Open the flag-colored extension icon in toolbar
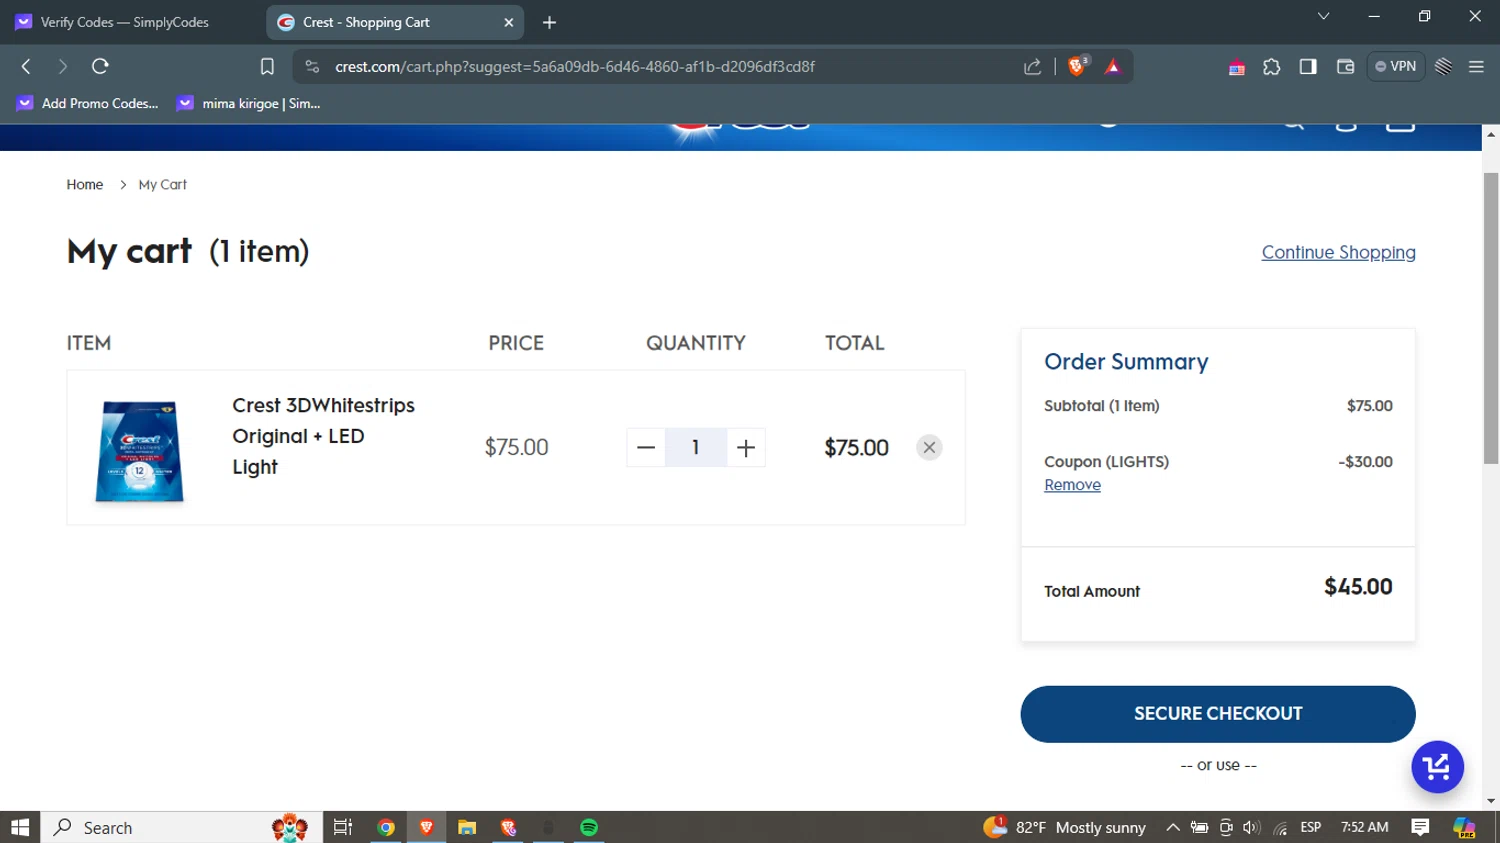1500x843 pixels. [1236, 68]
